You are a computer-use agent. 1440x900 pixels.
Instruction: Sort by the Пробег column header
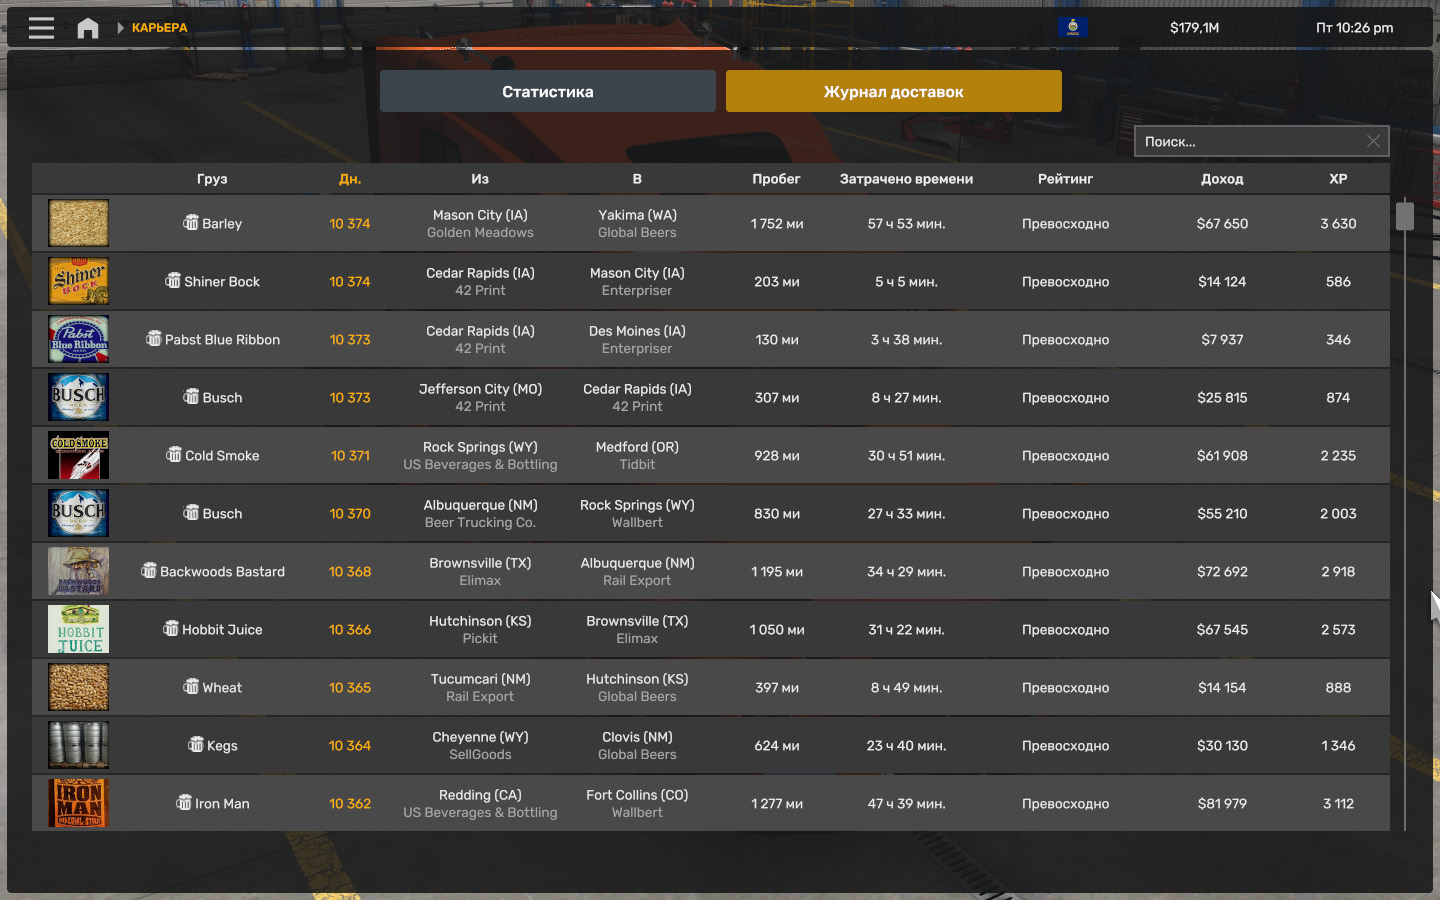pyautogui.click(x=776, y=179)
